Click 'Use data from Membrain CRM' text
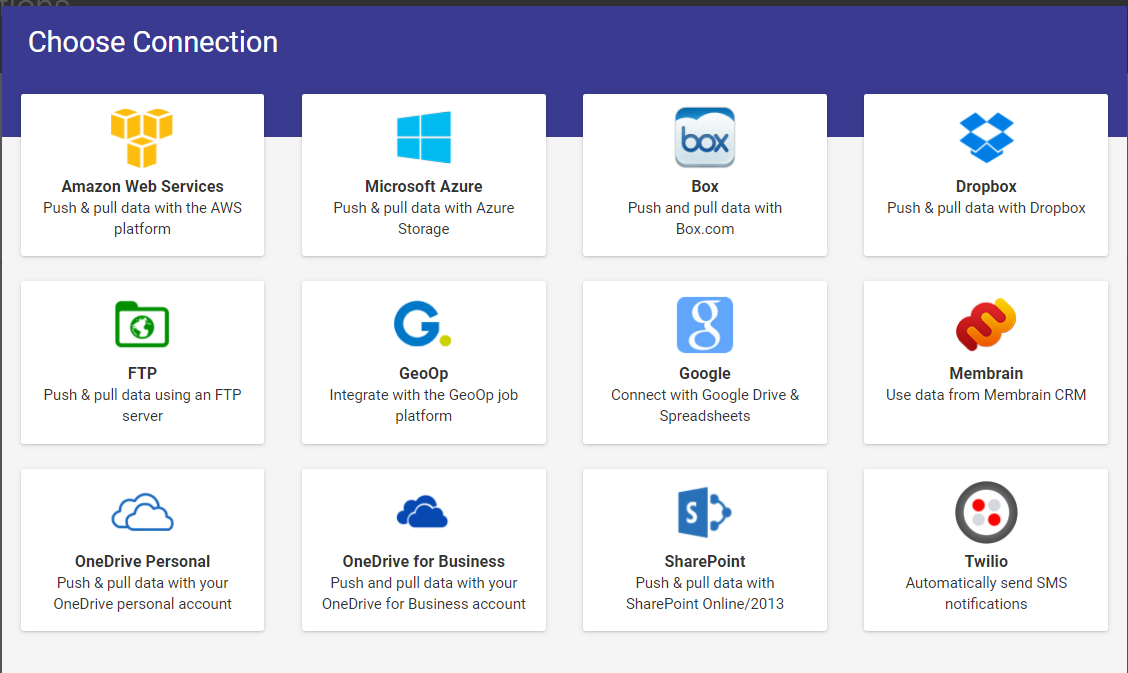This screenshot has height=673, width=1128. click(986, 395)
